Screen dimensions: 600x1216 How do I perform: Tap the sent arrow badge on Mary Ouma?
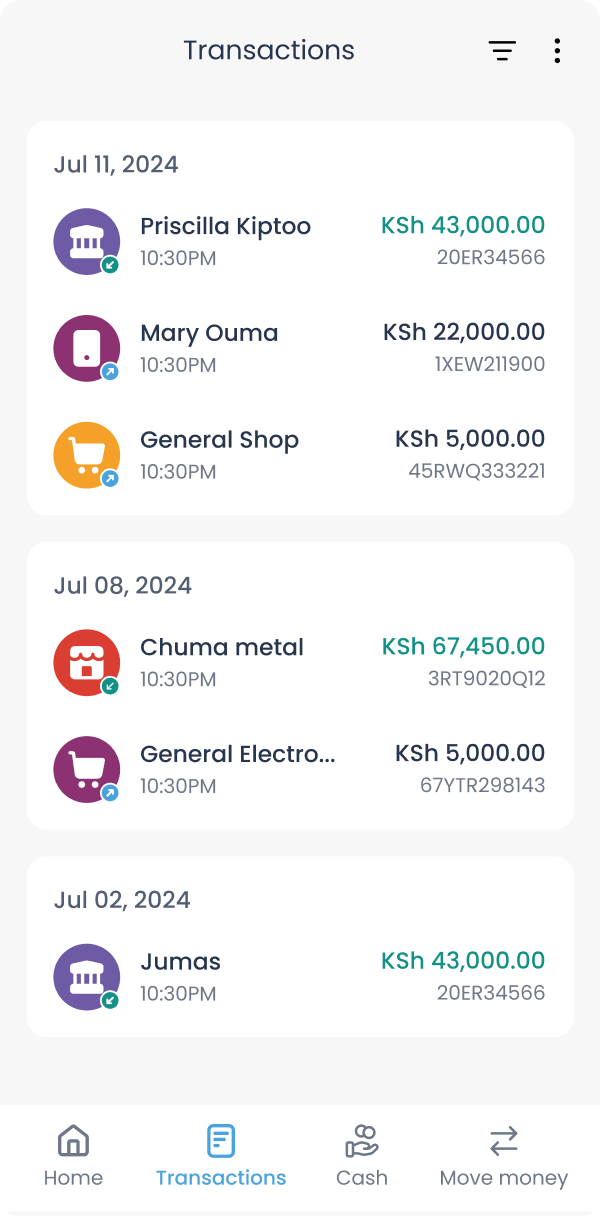(110, 372)
